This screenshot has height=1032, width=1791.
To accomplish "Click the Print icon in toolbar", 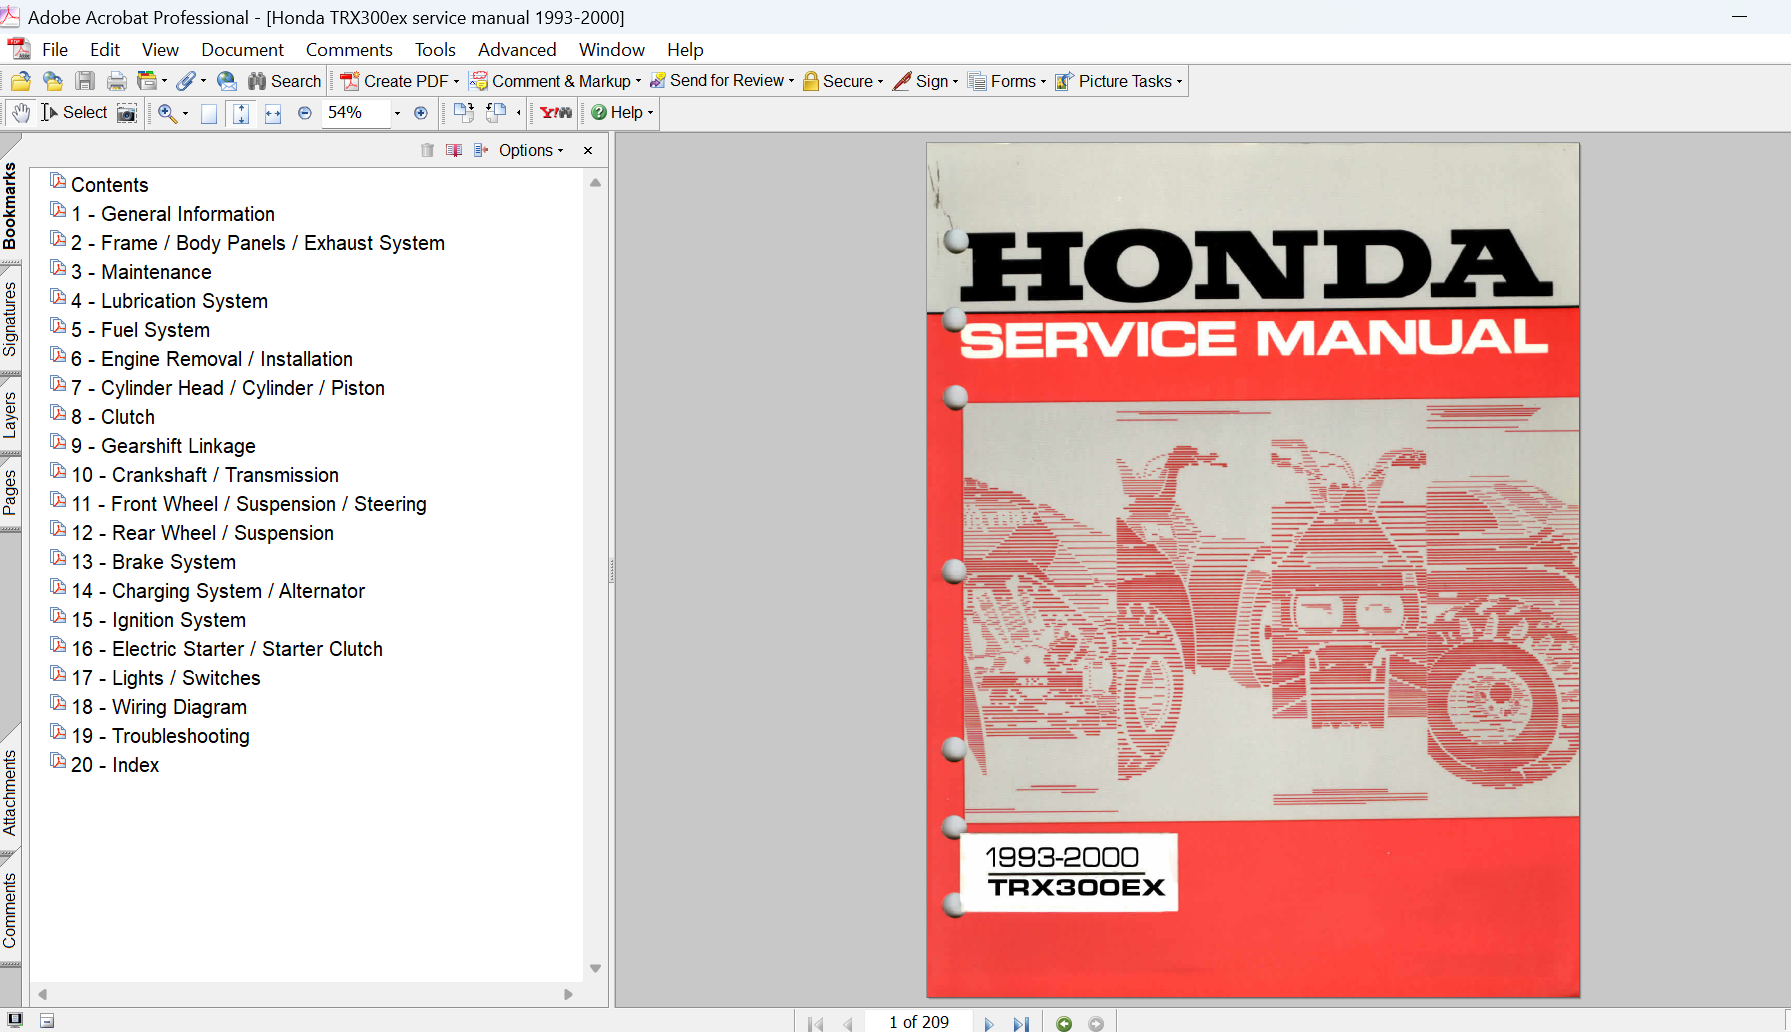I will 117,81.
